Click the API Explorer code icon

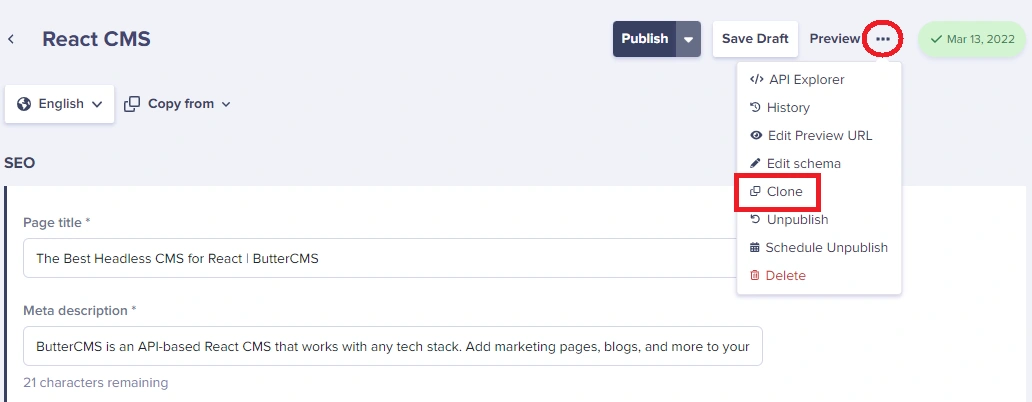(x=756, y=80)
